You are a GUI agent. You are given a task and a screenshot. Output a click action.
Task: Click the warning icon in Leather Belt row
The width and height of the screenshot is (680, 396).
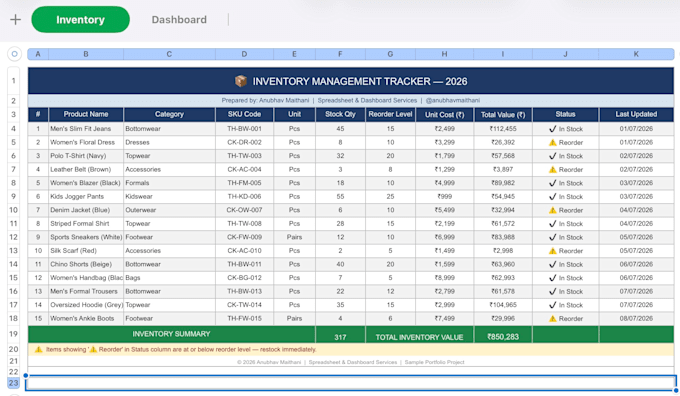552,170
